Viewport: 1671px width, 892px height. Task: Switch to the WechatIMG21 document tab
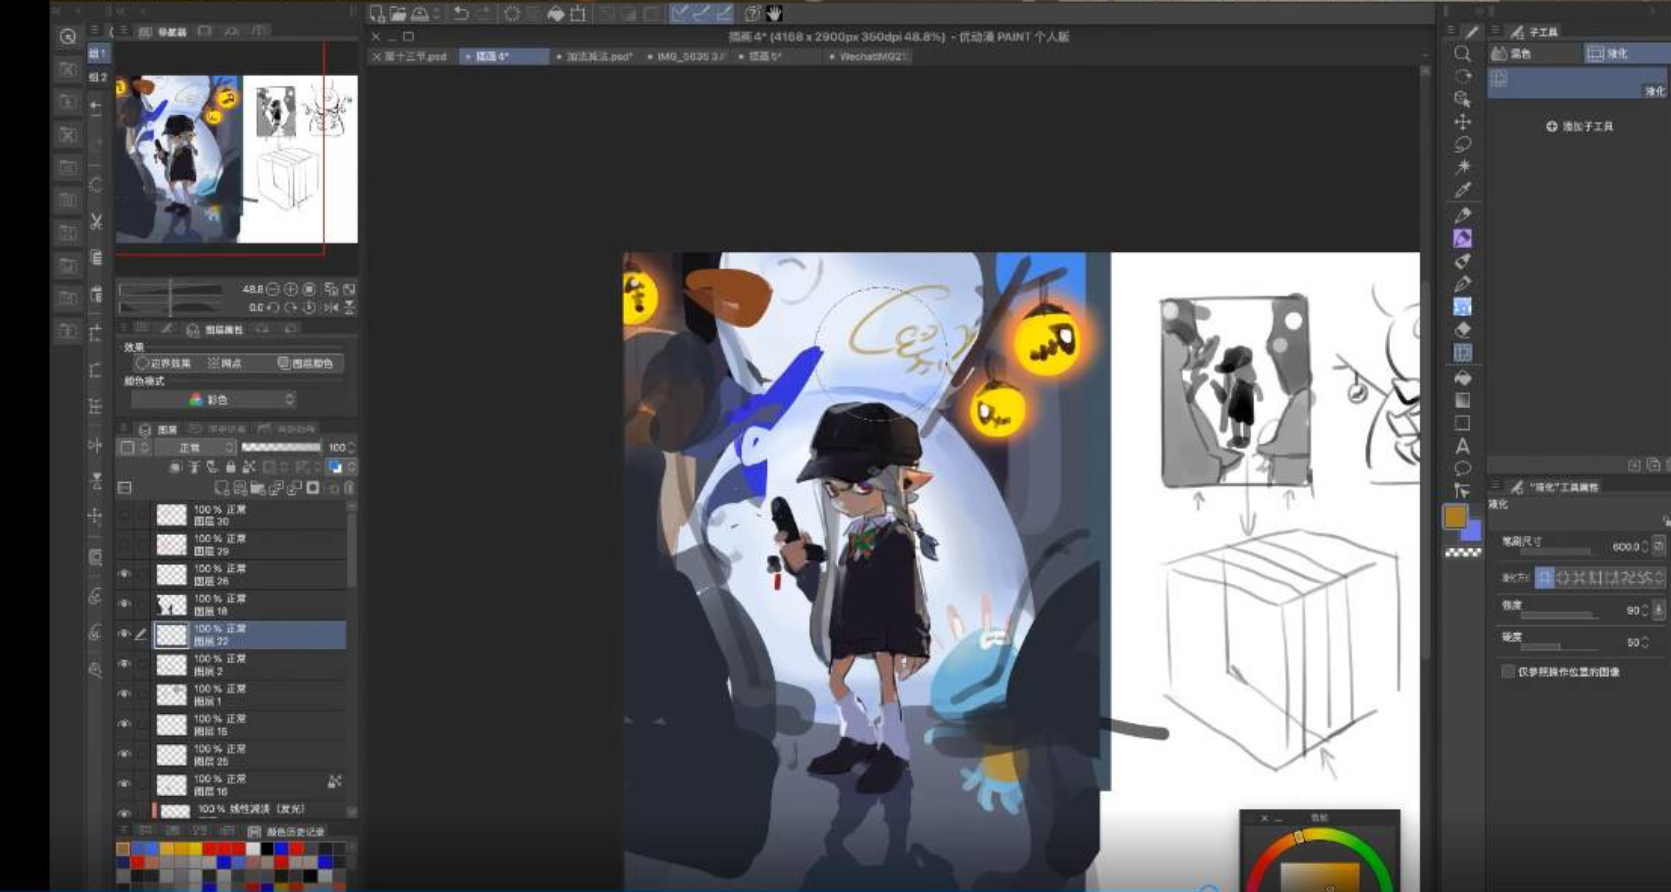tap(868, 57)
